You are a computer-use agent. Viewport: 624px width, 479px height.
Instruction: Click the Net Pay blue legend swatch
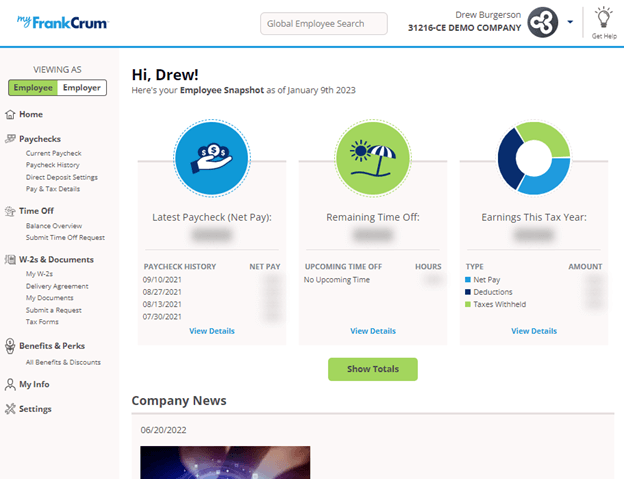[468, 280]
